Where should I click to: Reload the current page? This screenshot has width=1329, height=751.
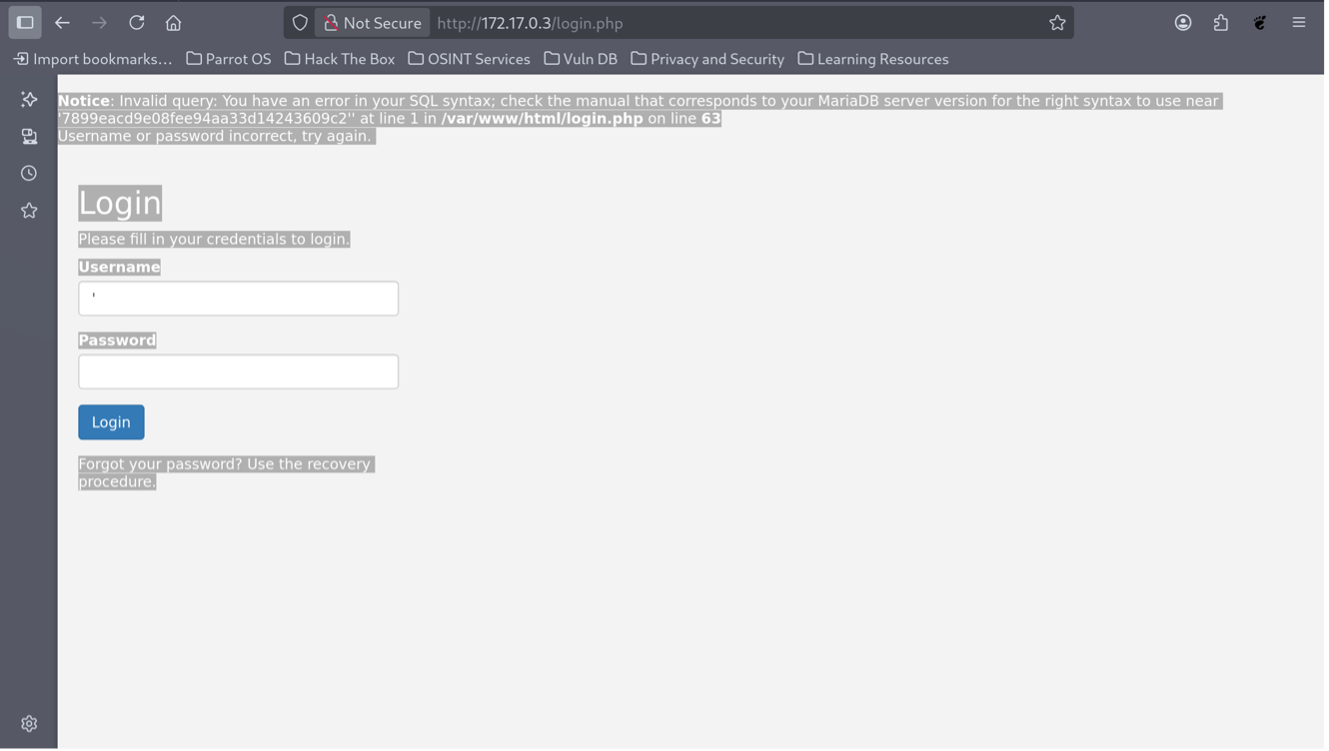[x=137, y=22]
